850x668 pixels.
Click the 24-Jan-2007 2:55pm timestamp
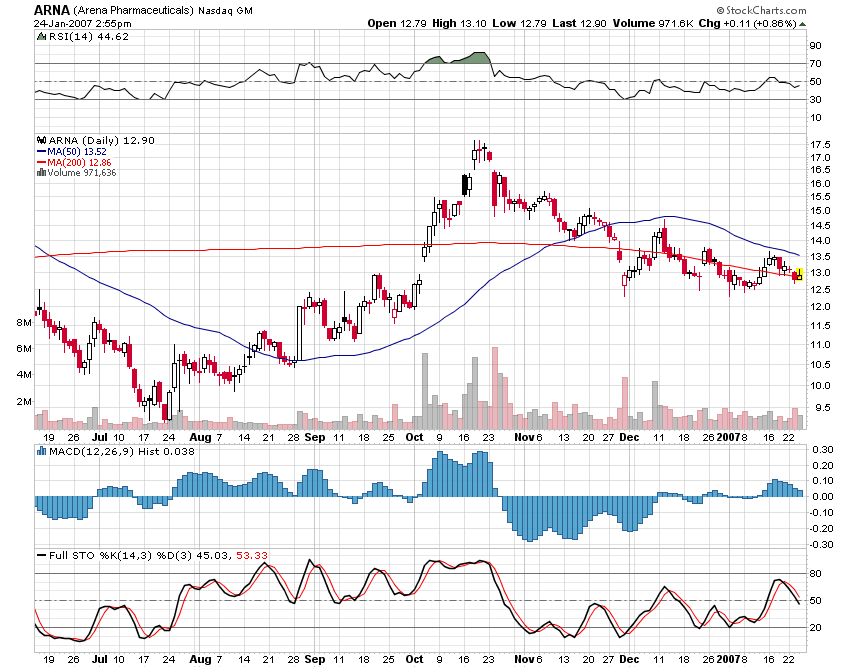tap(82, 23)
